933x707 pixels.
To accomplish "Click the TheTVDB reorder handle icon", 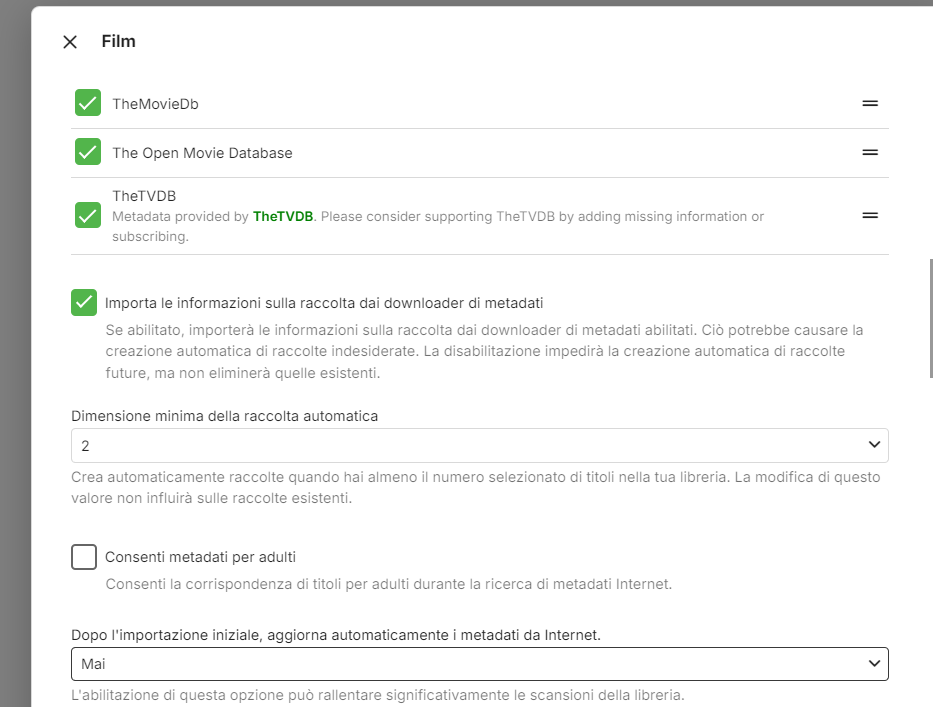I will (870, 216).
